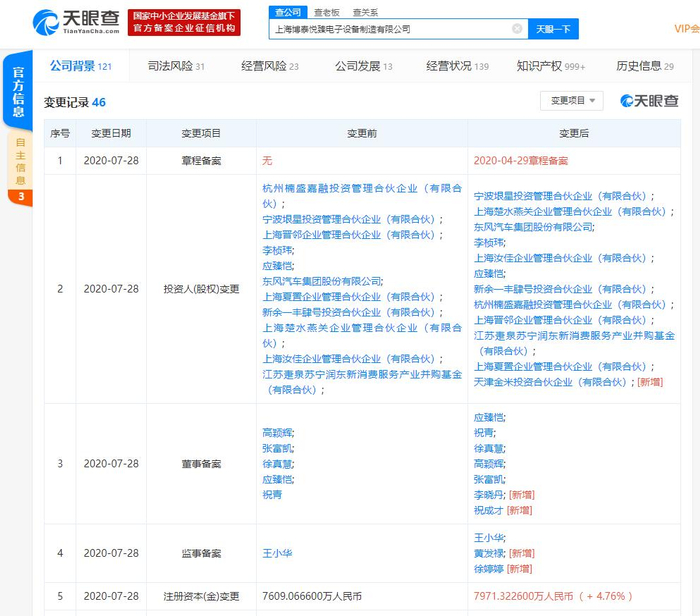Screen dimensions: 700x616
Task: Open the 变更项目 filter dropdown
Action: (x=571, y=101)
